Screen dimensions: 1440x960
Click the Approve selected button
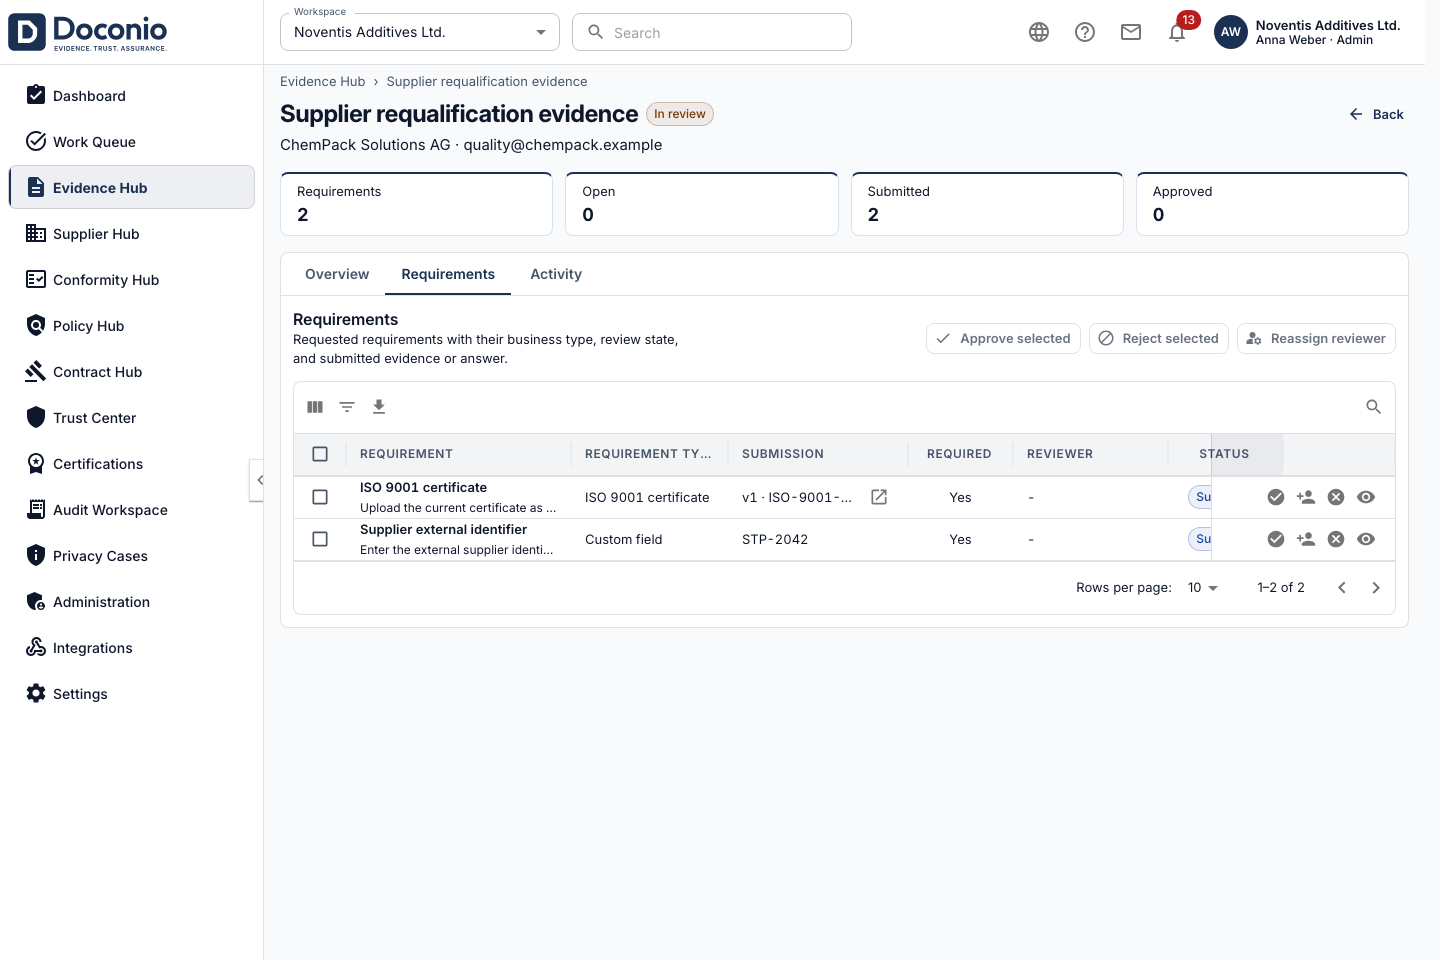(1003, 339)
